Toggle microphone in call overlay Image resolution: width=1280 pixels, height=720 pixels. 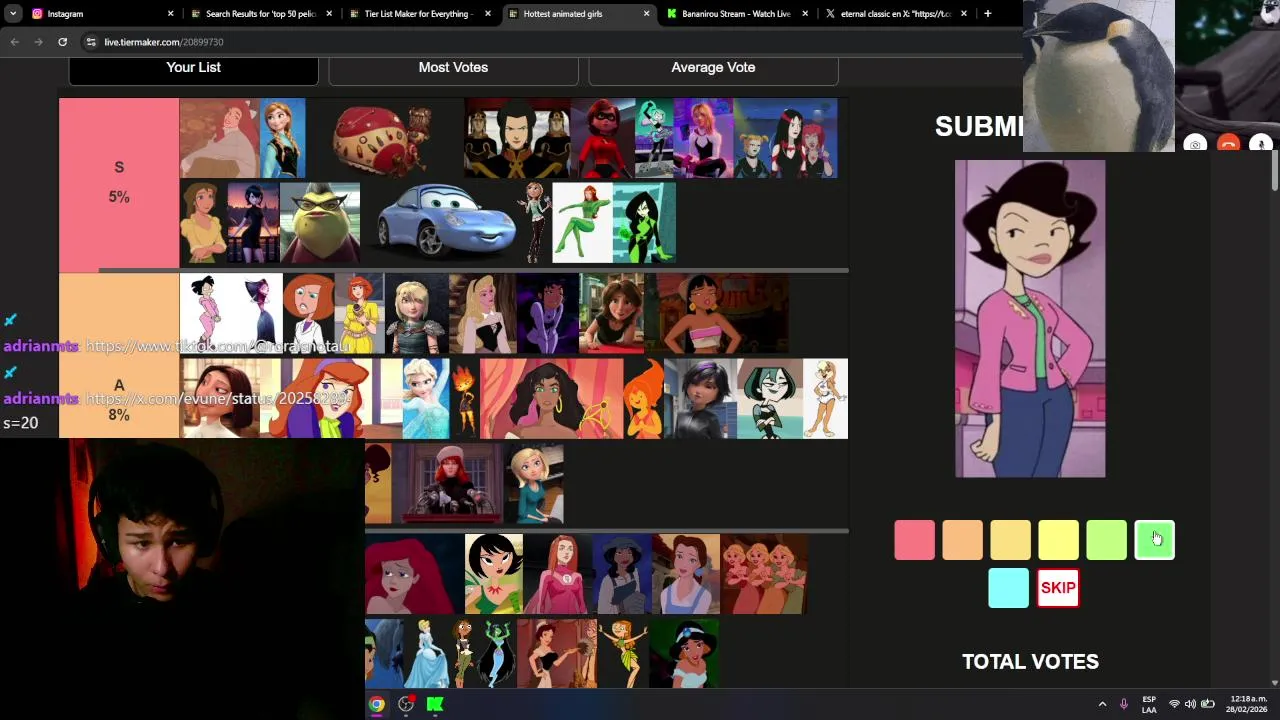[x=1261, y=144]
